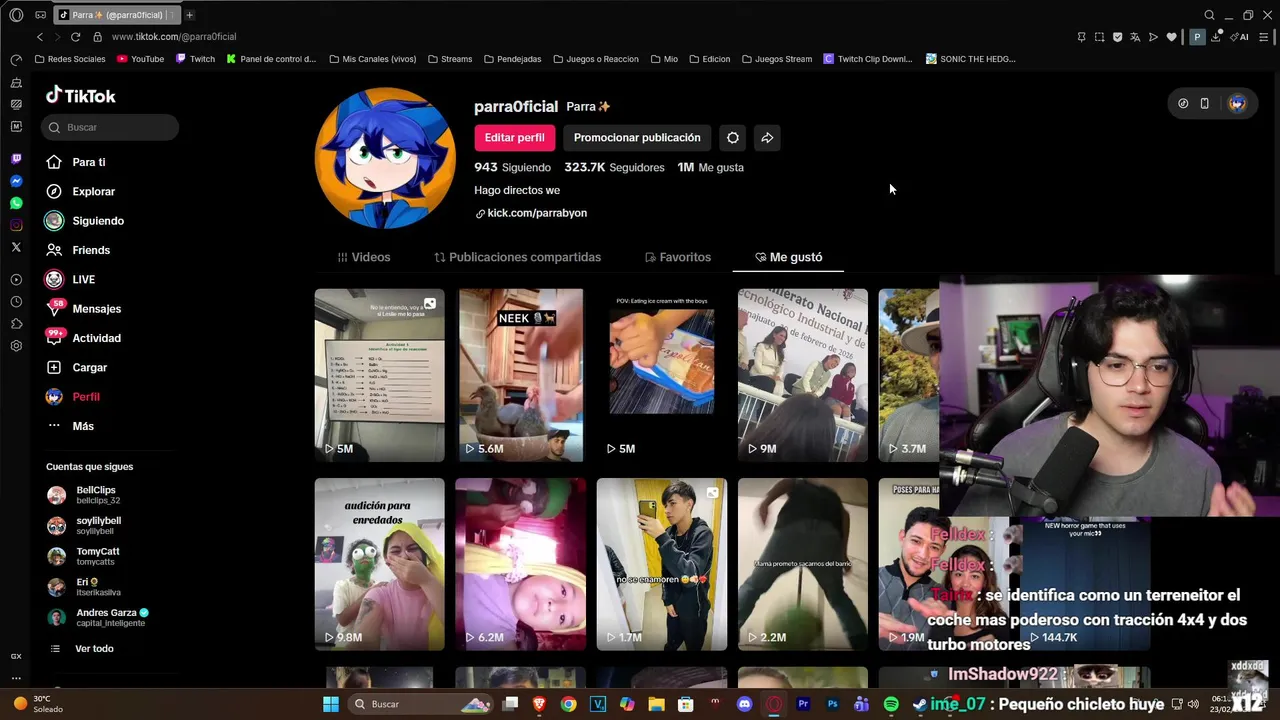
Task: Open Explorar in TikTok sidebar
Action: pyautogui.click(x=81, y=191)
